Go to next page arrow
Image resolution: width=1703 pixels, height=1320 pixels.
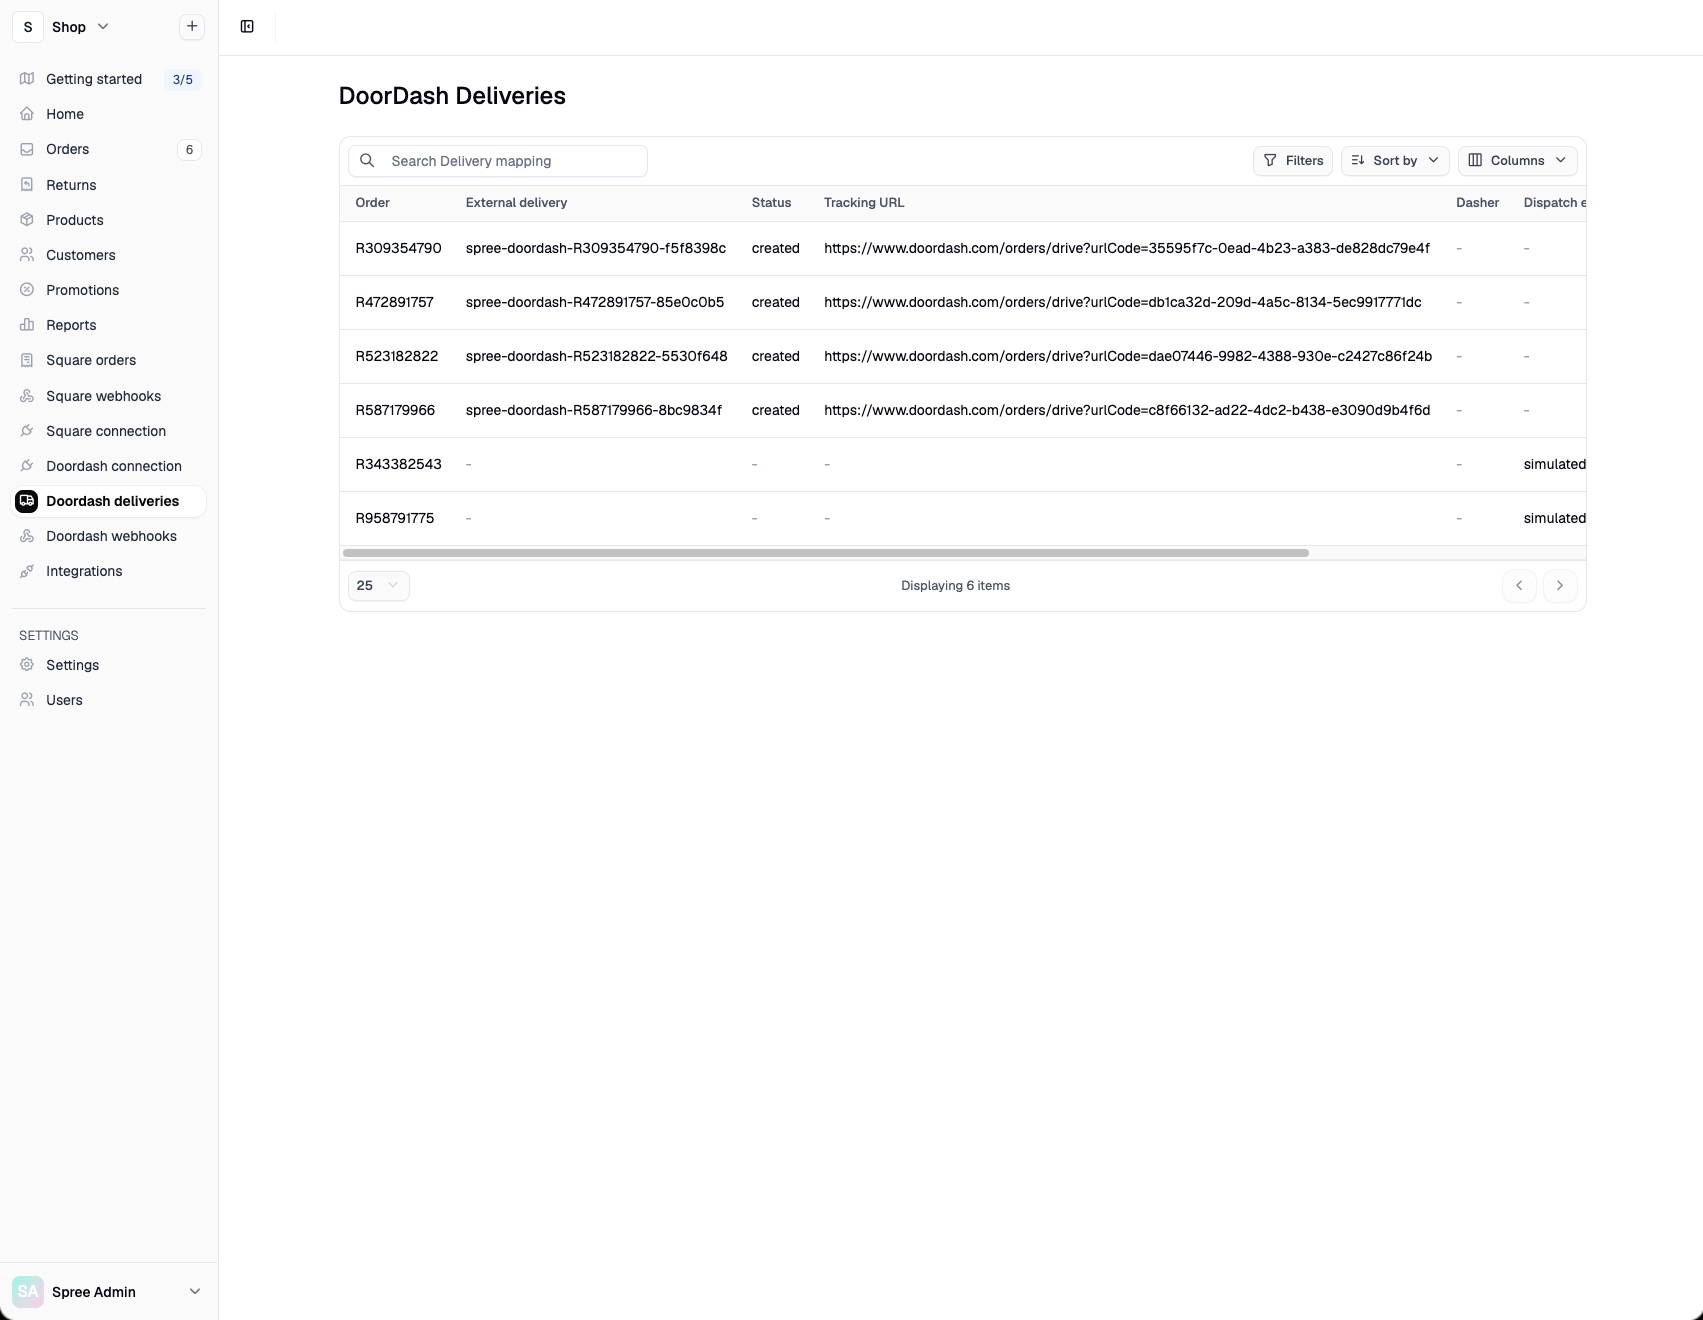(1560, 586)
